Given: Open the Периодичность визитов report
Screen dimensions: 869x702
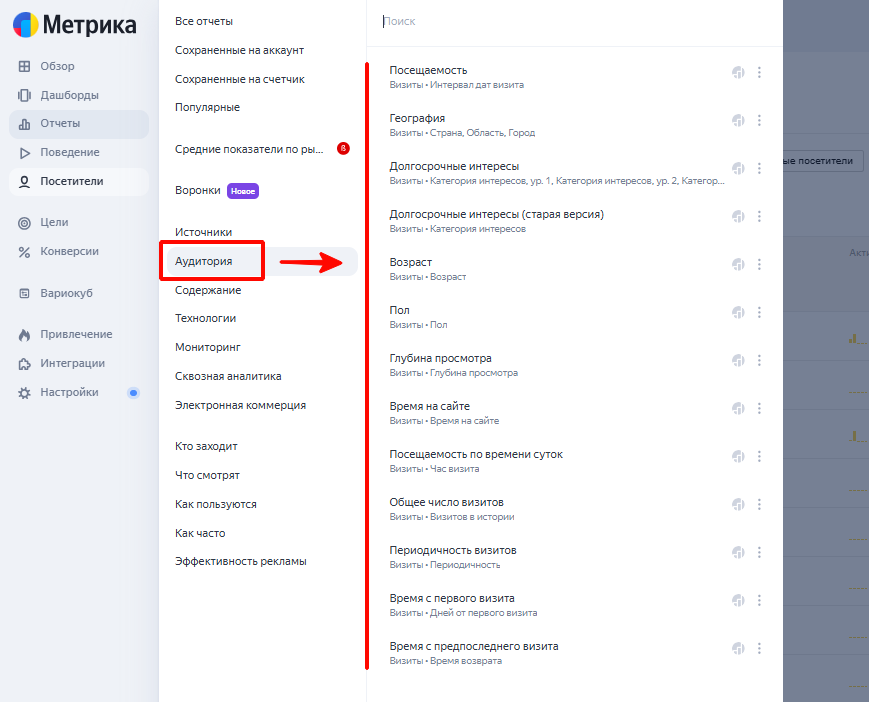Looking at the screenshot, I should pos(452,550).
